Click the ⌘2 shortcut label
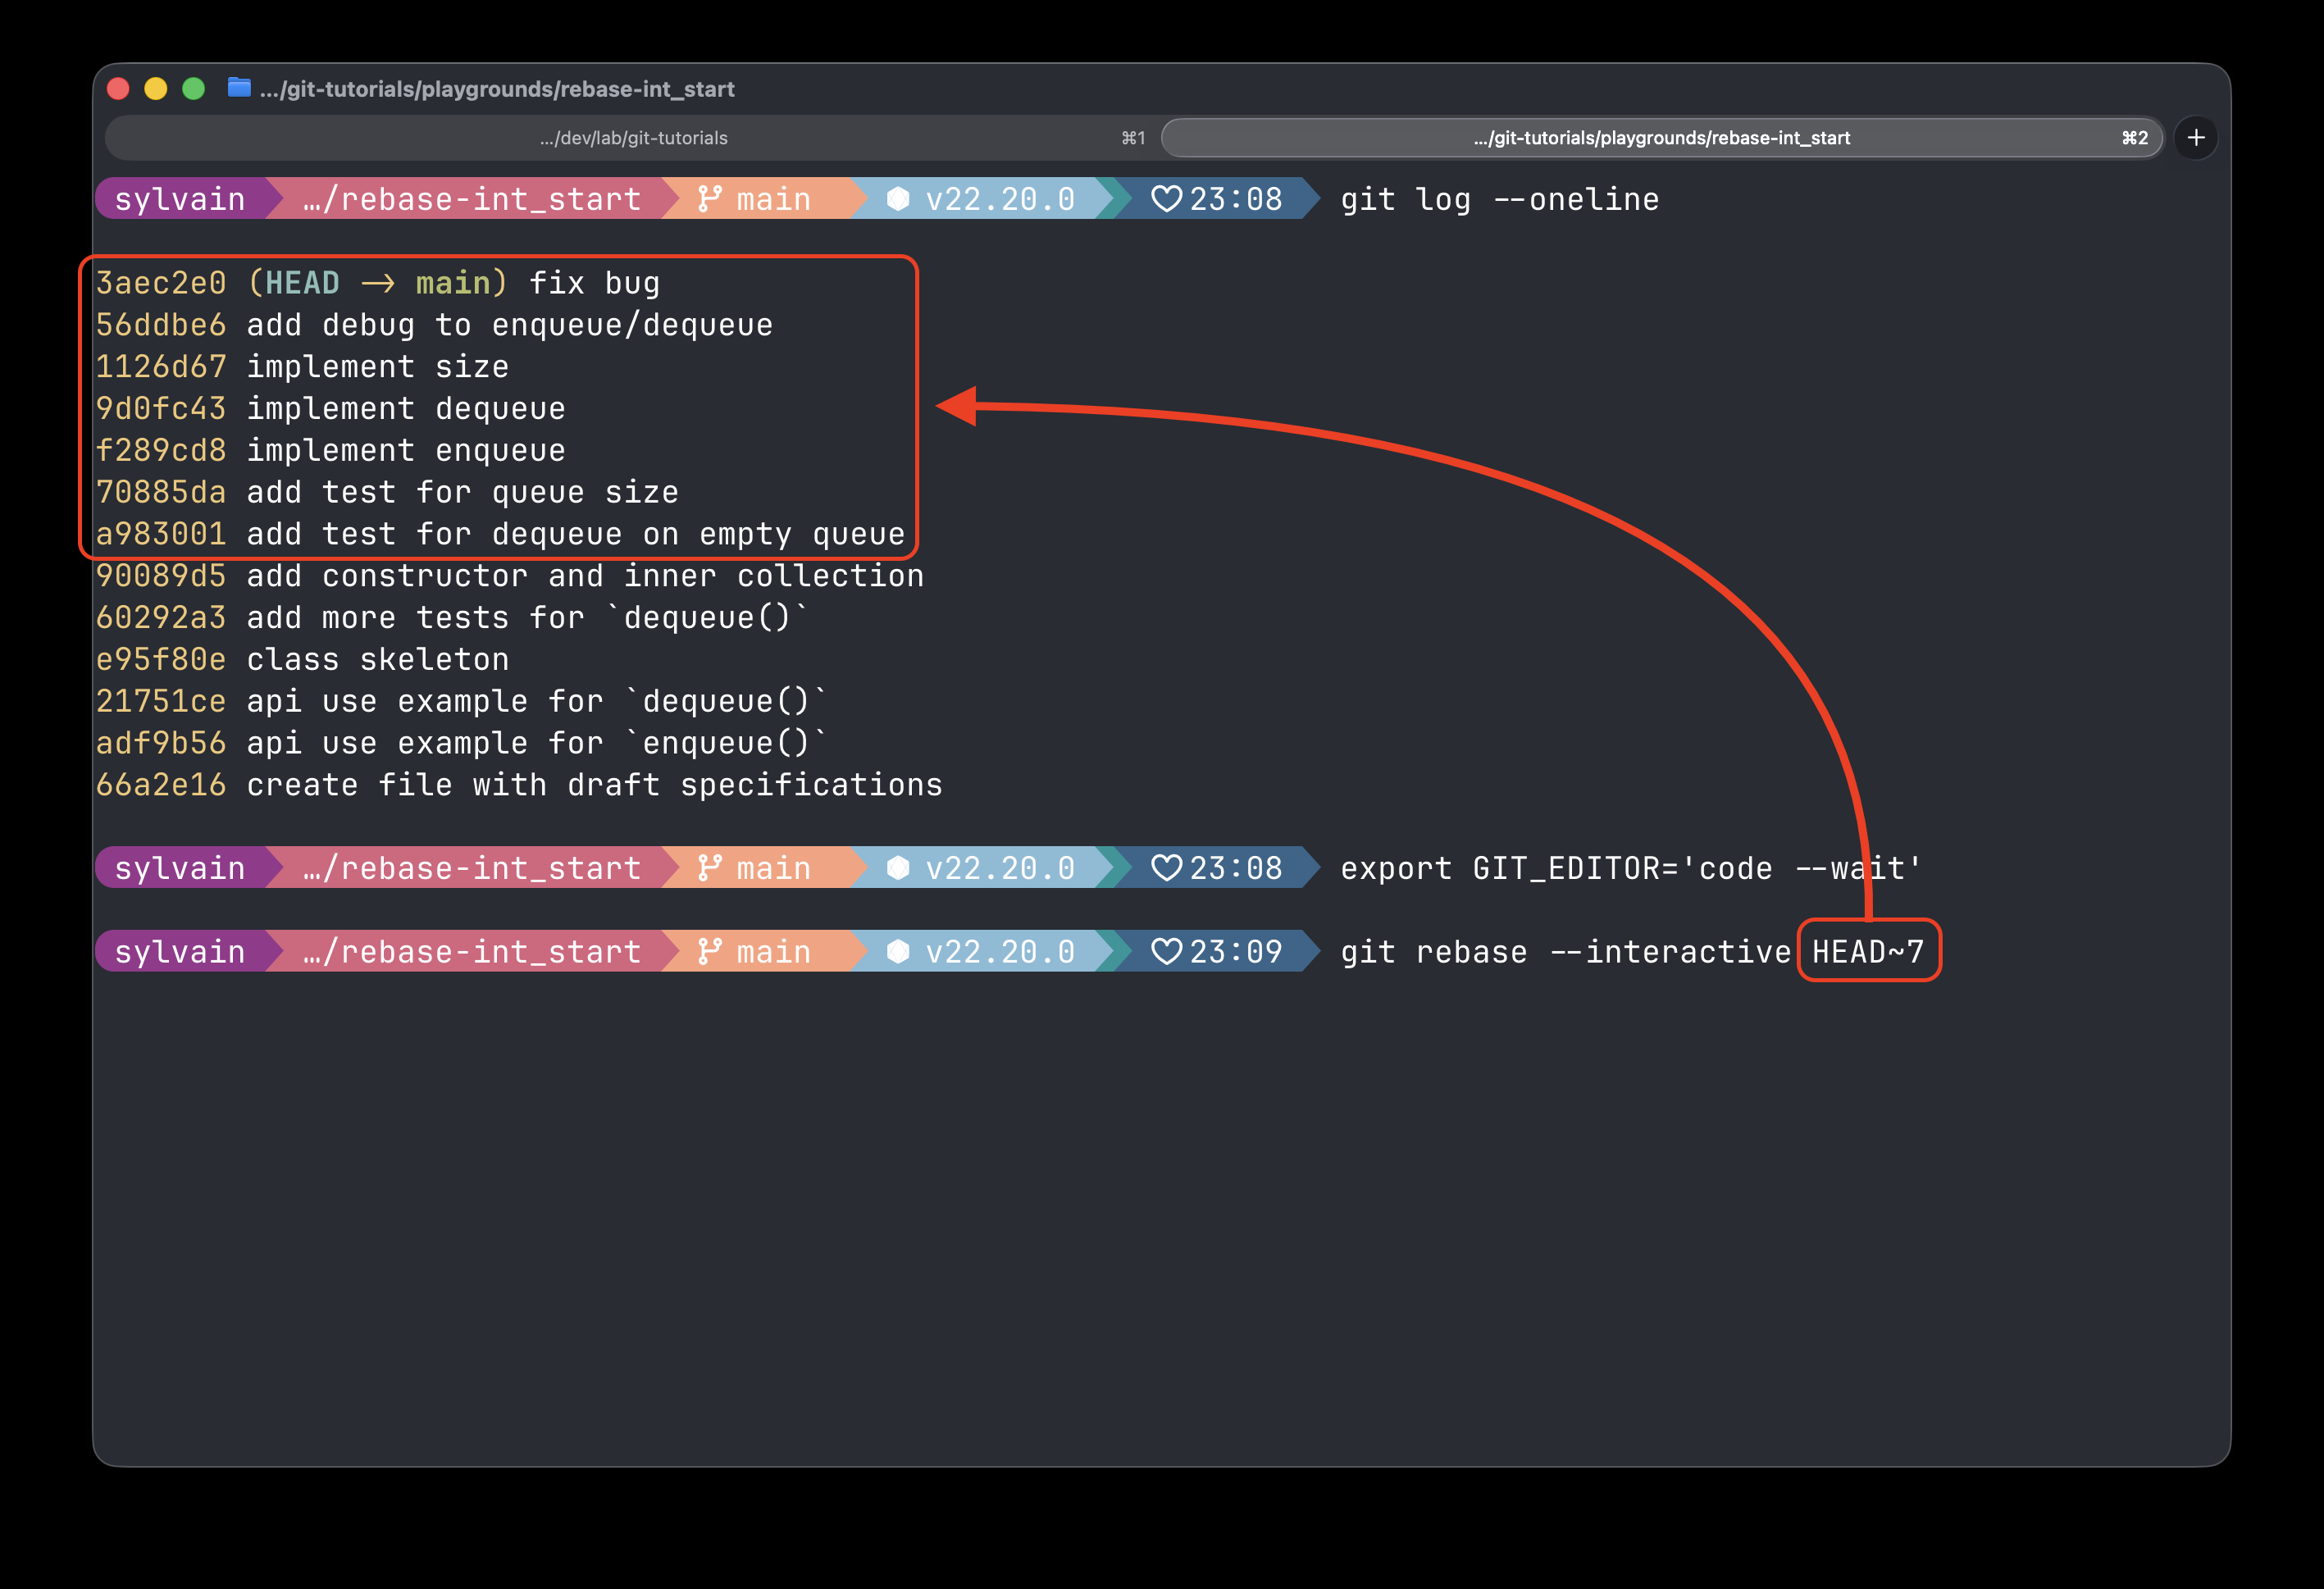The height and width of the screenshot is (1589, 2324). point(2136,138)
